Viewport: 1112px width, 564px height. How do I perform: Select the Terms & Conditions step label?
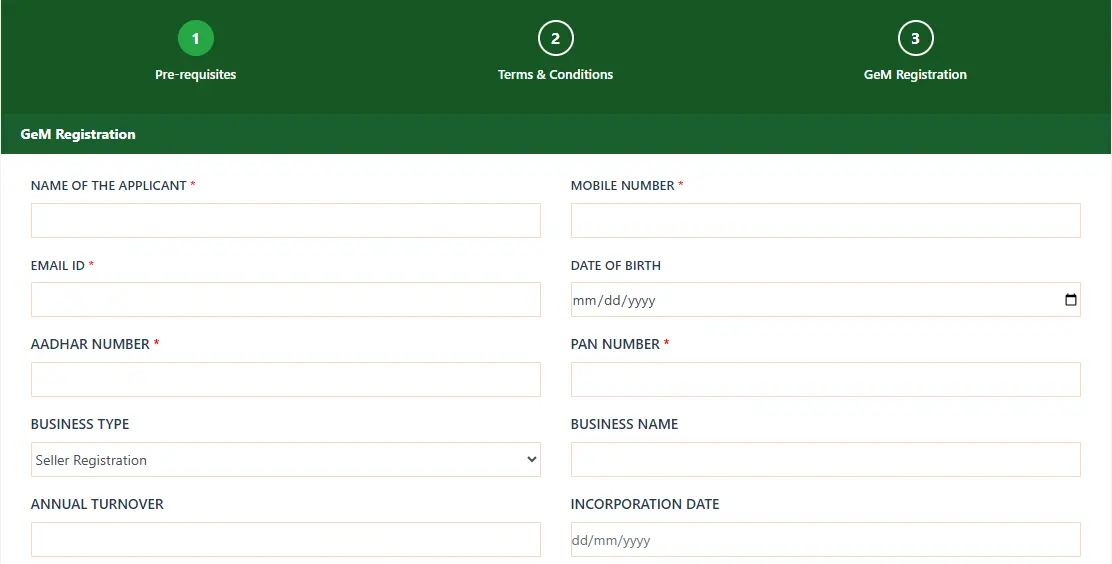555,74
